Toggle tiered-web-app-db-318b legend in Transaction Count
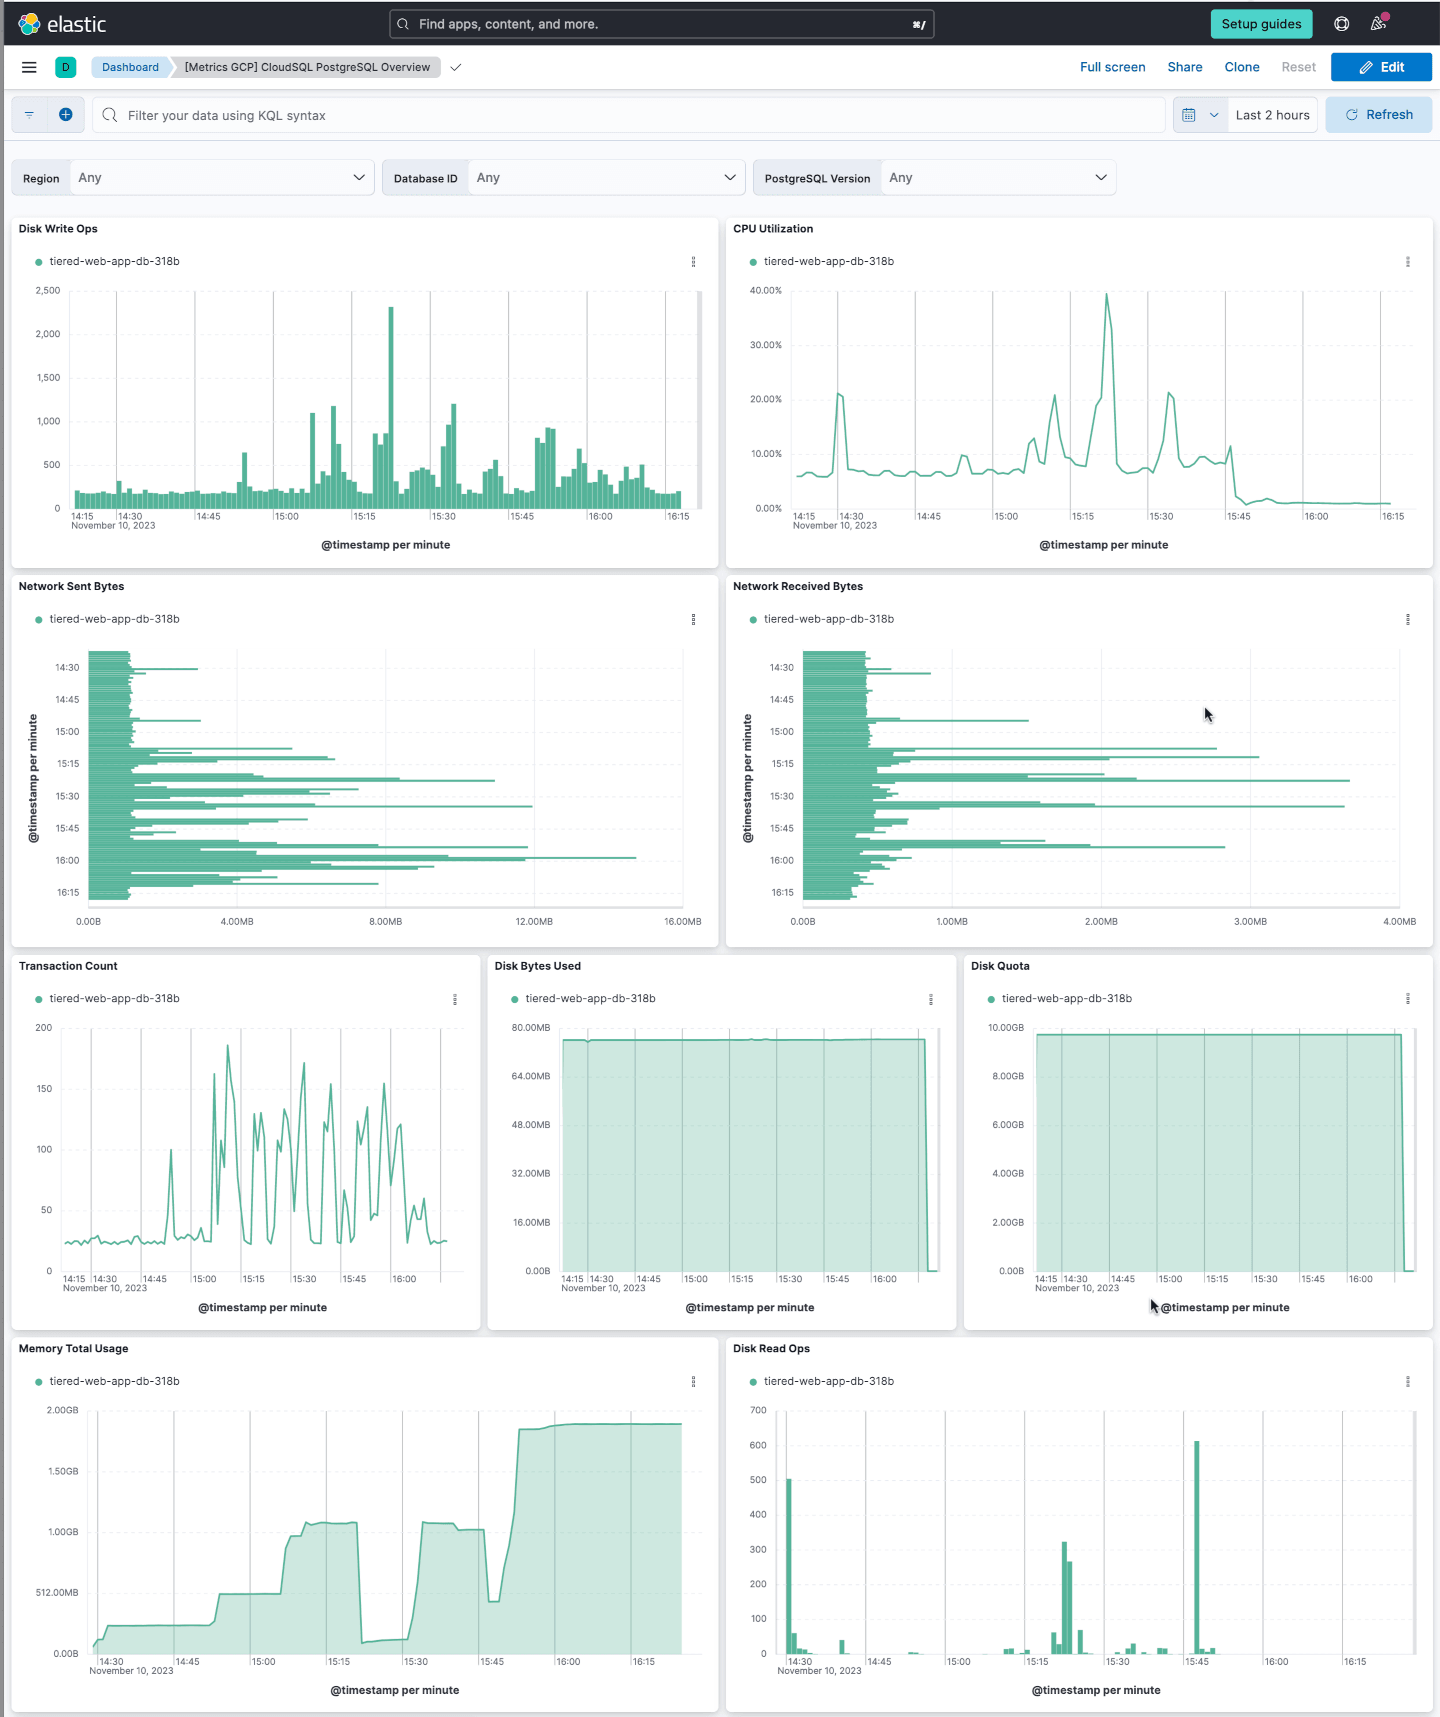Image resolution: width=1440 pixels, height=1717 pixels. tap(108, 999)
